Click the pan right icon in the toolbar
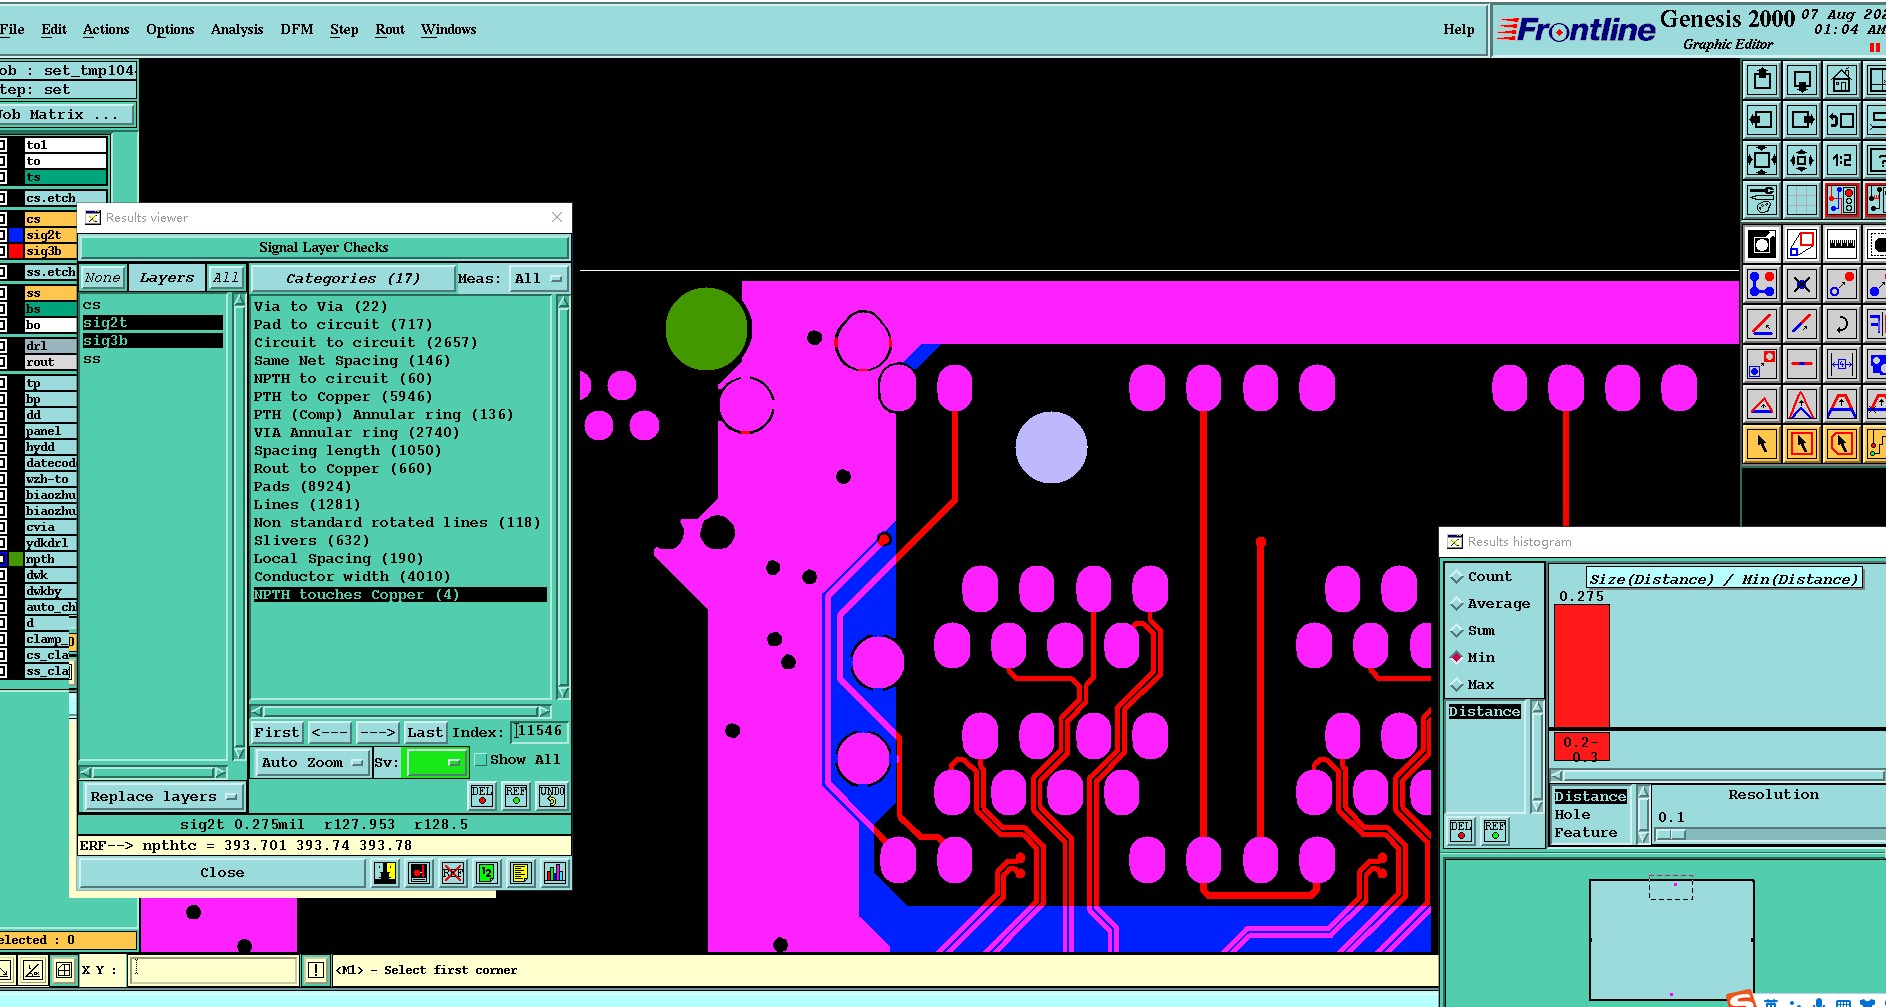 1802,120
